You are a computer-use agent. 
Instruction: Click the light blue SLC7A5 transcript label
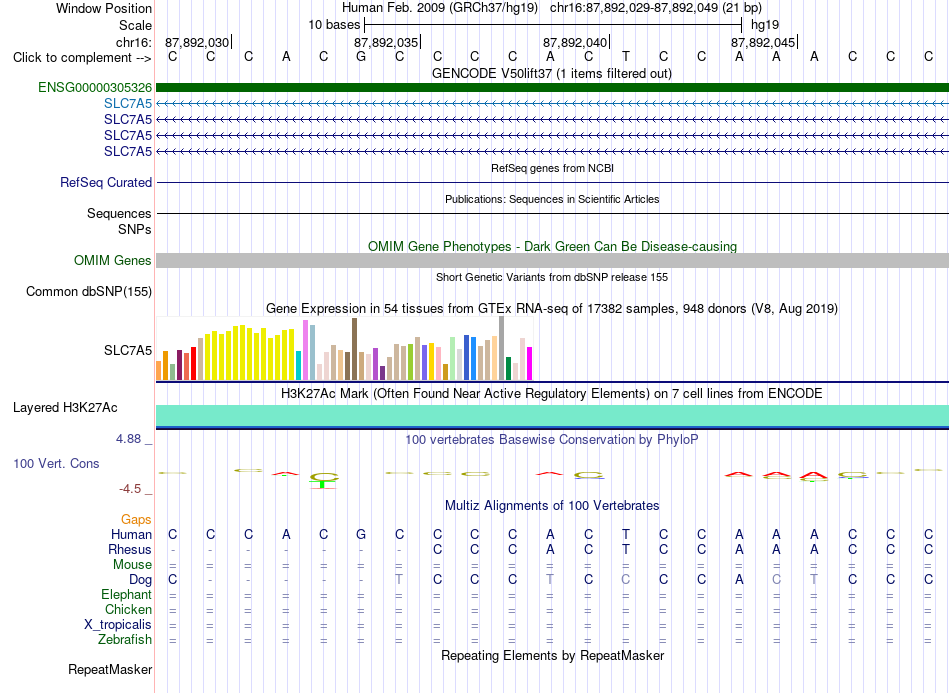pyautogui.click(x=128, y=104)
